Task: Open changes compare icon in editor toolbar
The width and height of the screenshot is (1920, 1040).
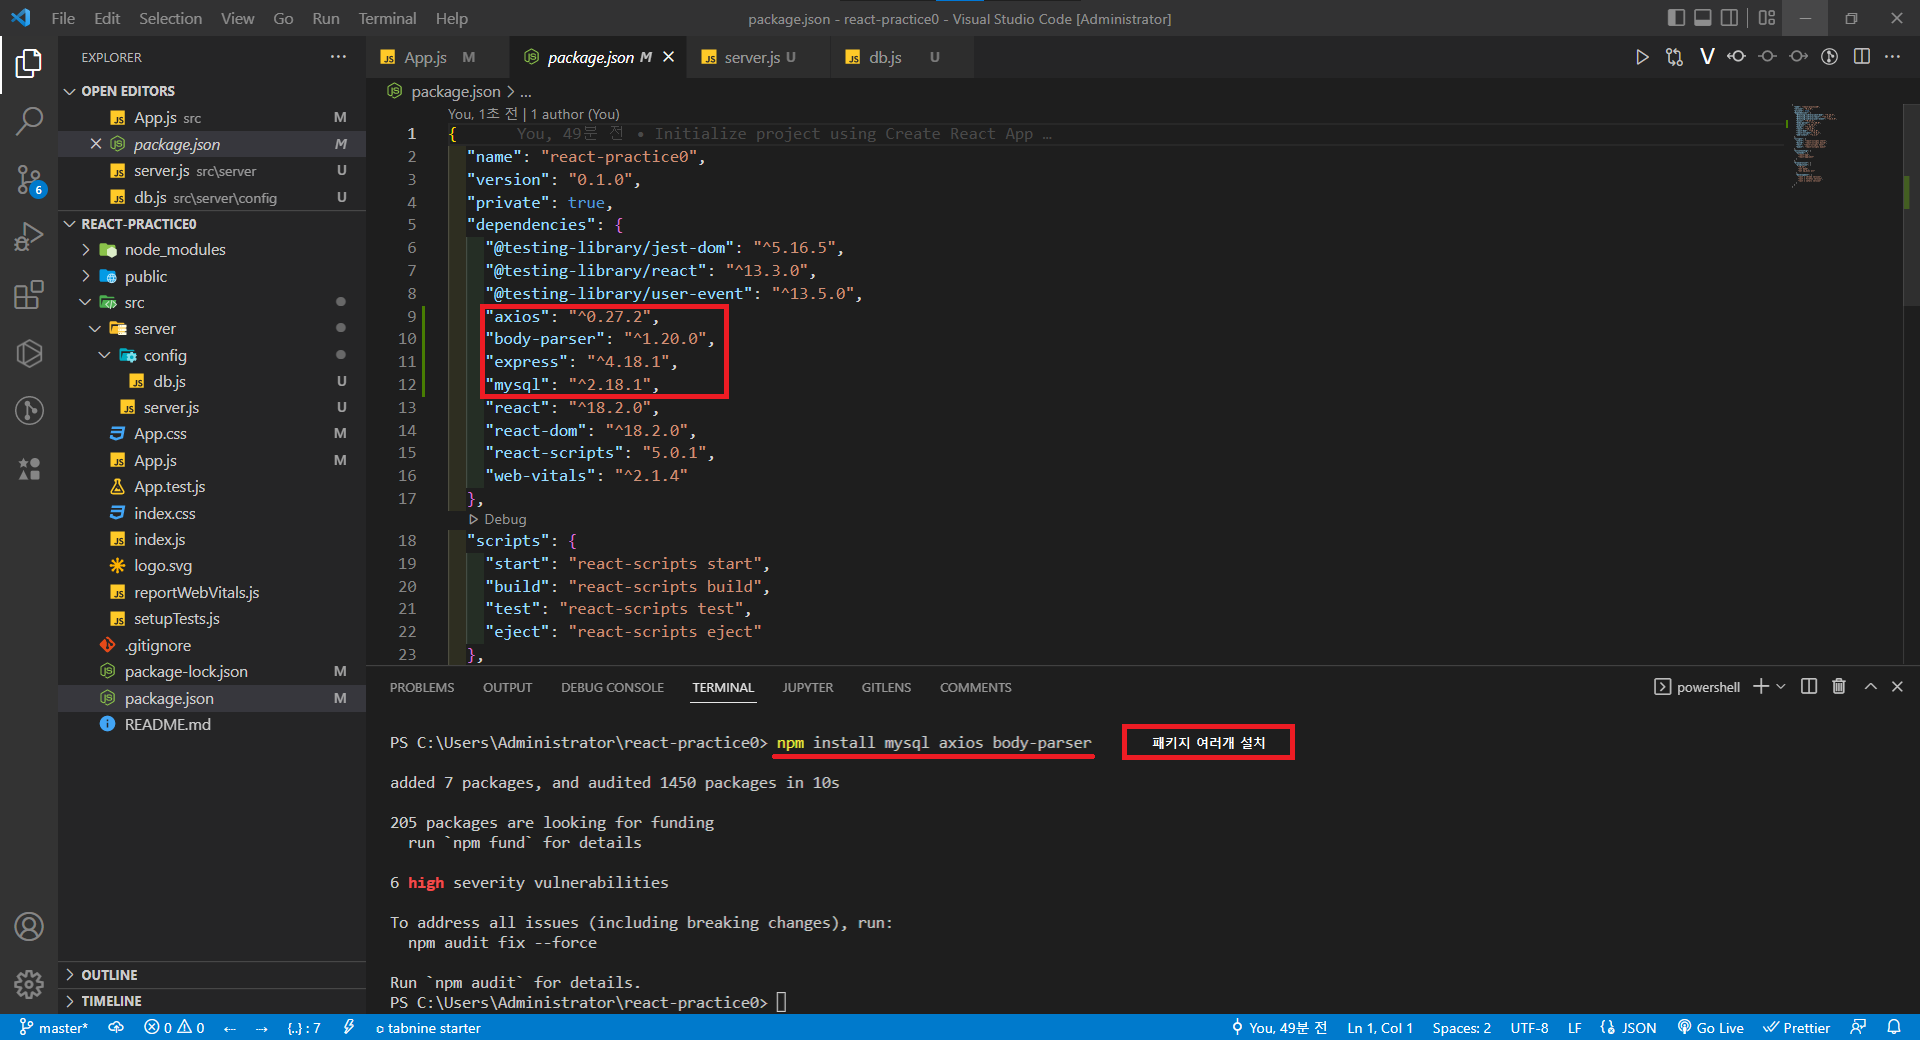Action: pyautogui.click(x=1674, y=57)
